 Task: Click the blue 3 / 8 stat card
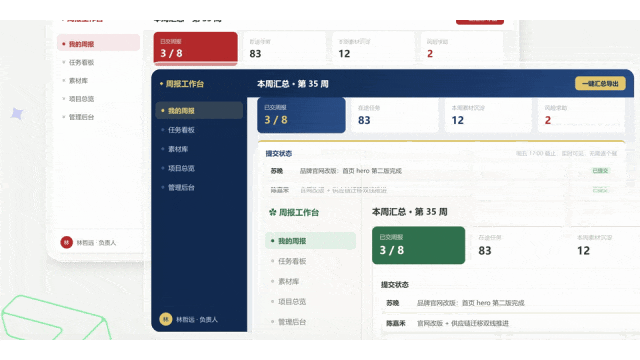(301, 115)
